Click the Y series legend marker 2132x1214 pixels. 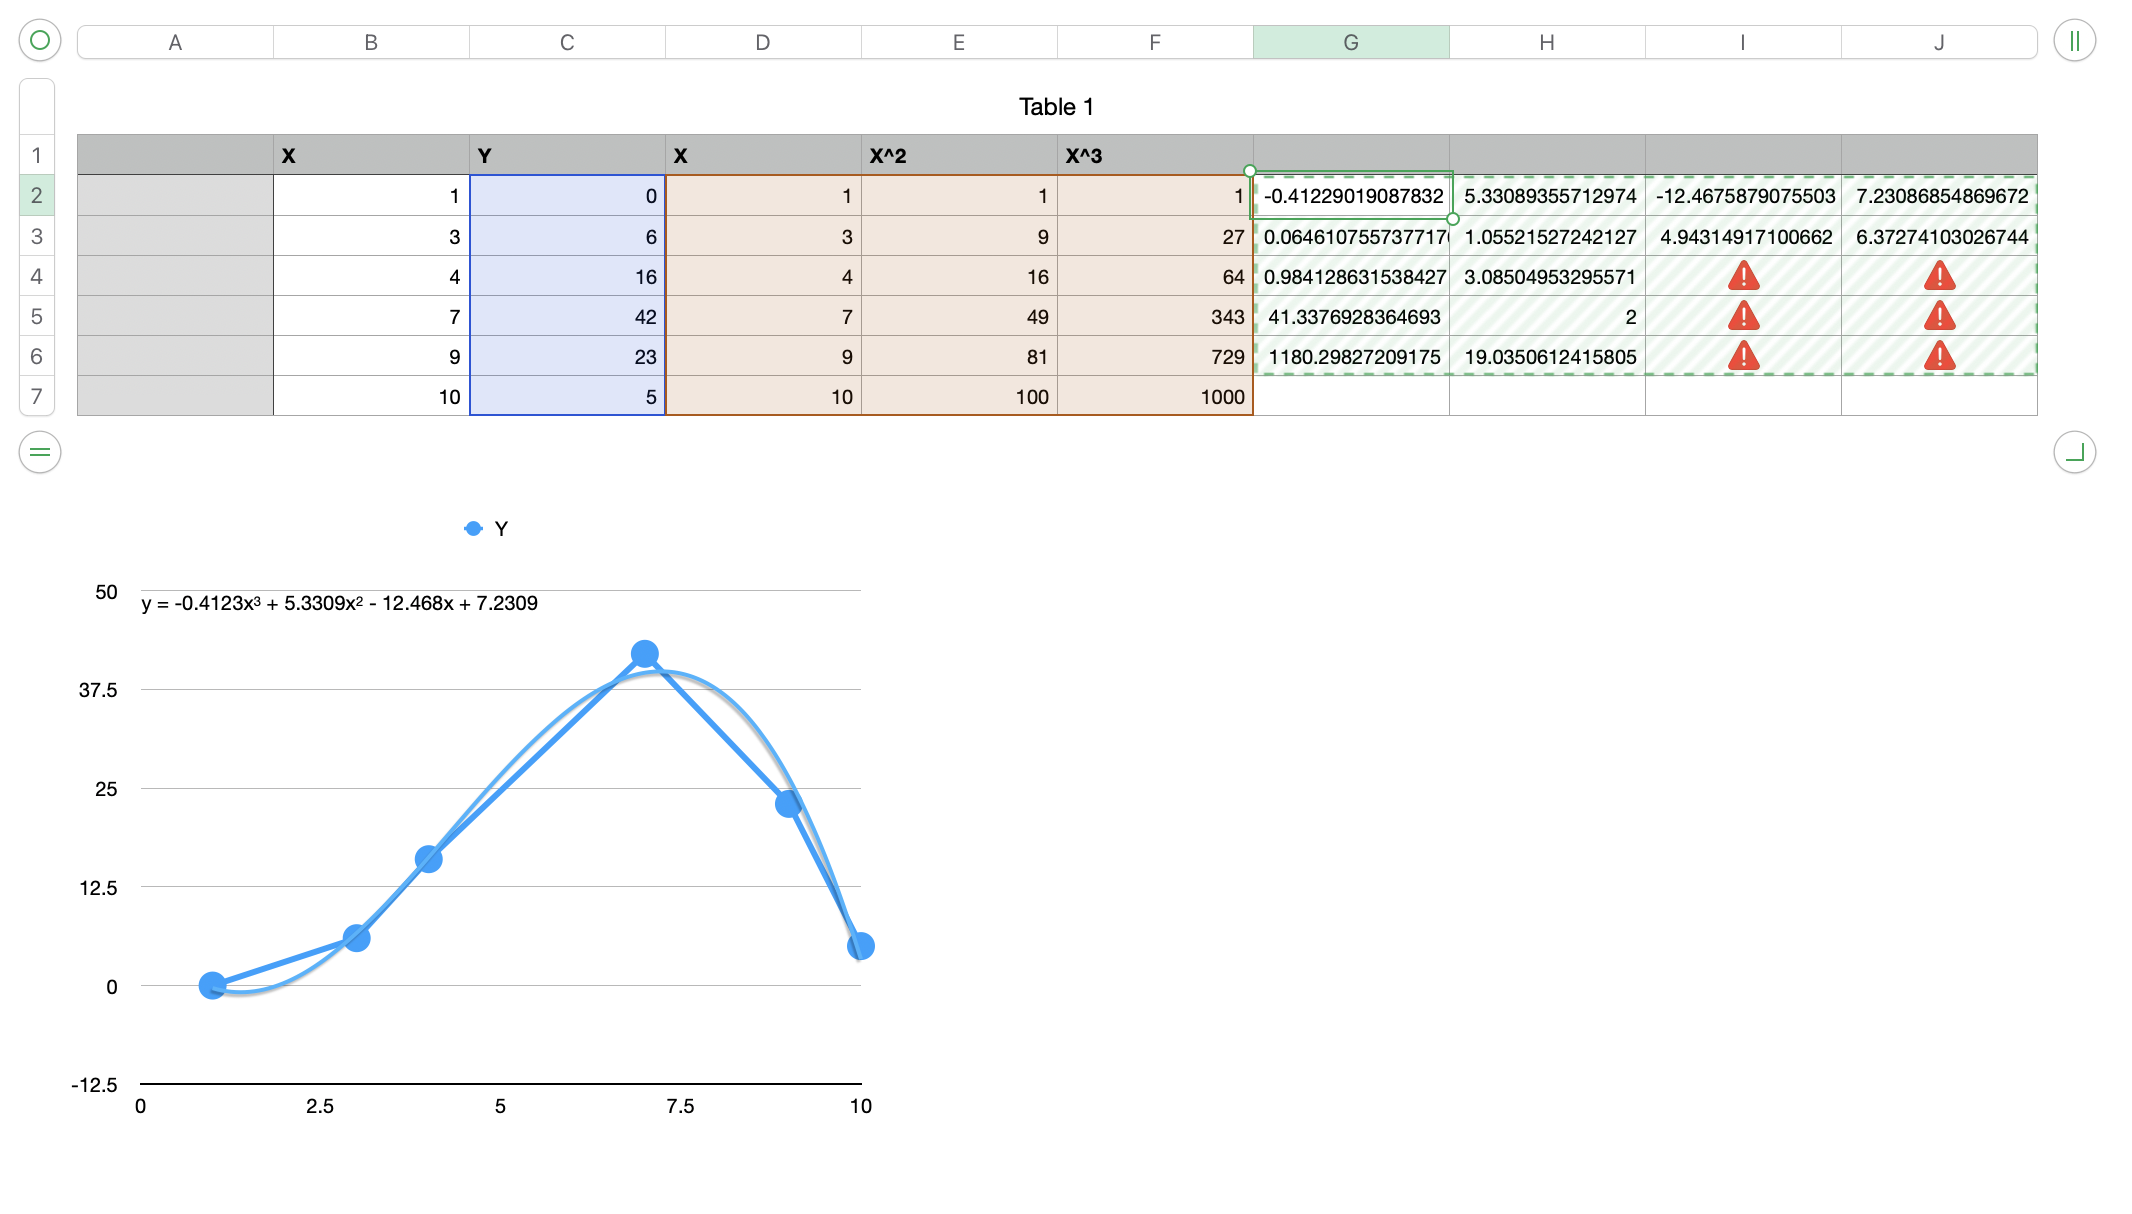point(473,528)
